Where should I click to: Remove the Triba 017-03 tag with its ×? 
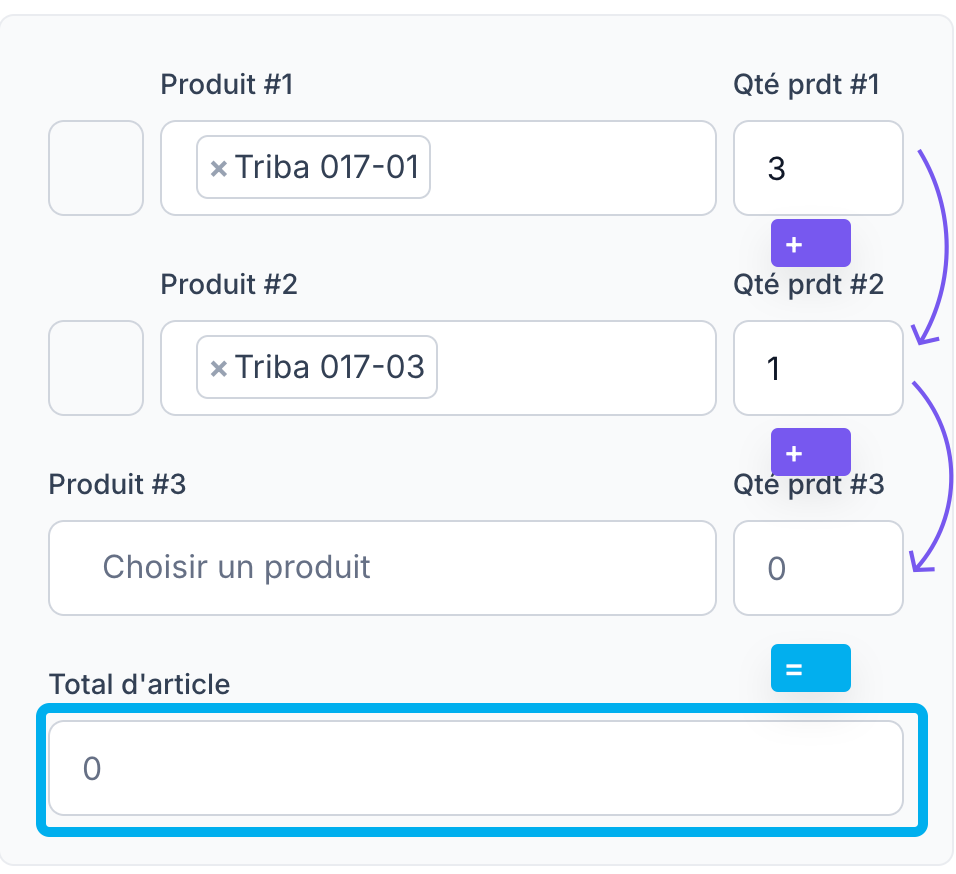(x=218, y=369)
